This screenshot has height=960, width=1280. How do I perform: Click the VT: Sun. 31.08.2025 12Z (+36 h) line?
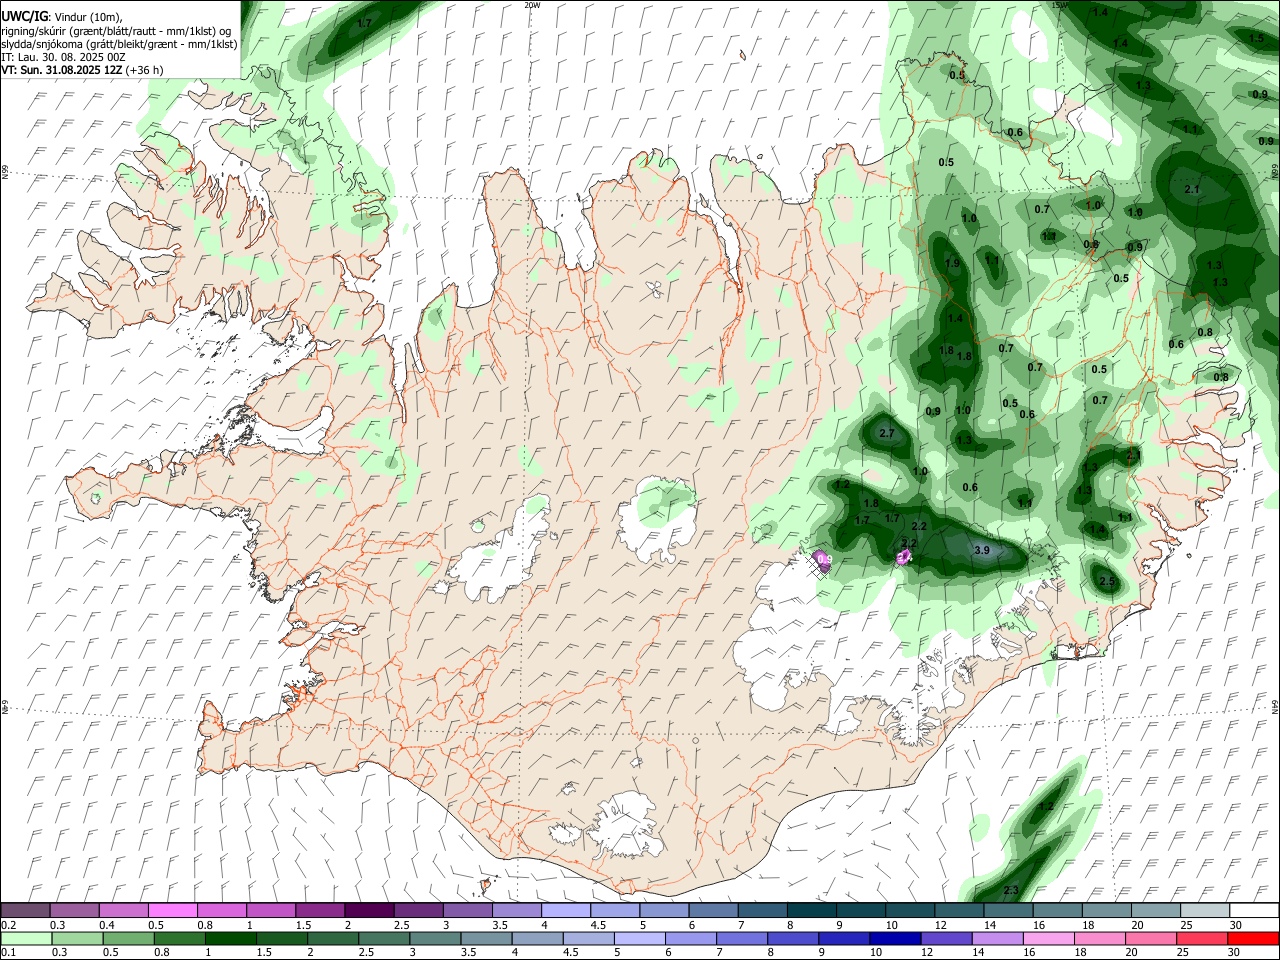[82, 70]
